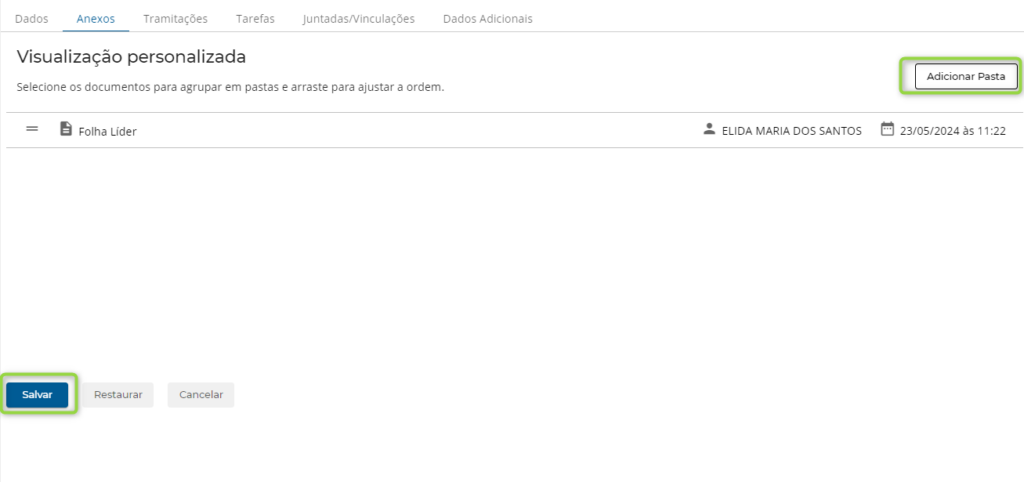This screenshot has height=482, width=1024.
Task: Click the Adicionar Pasta button
Action: pyautogui.click(x=966, y=76)
